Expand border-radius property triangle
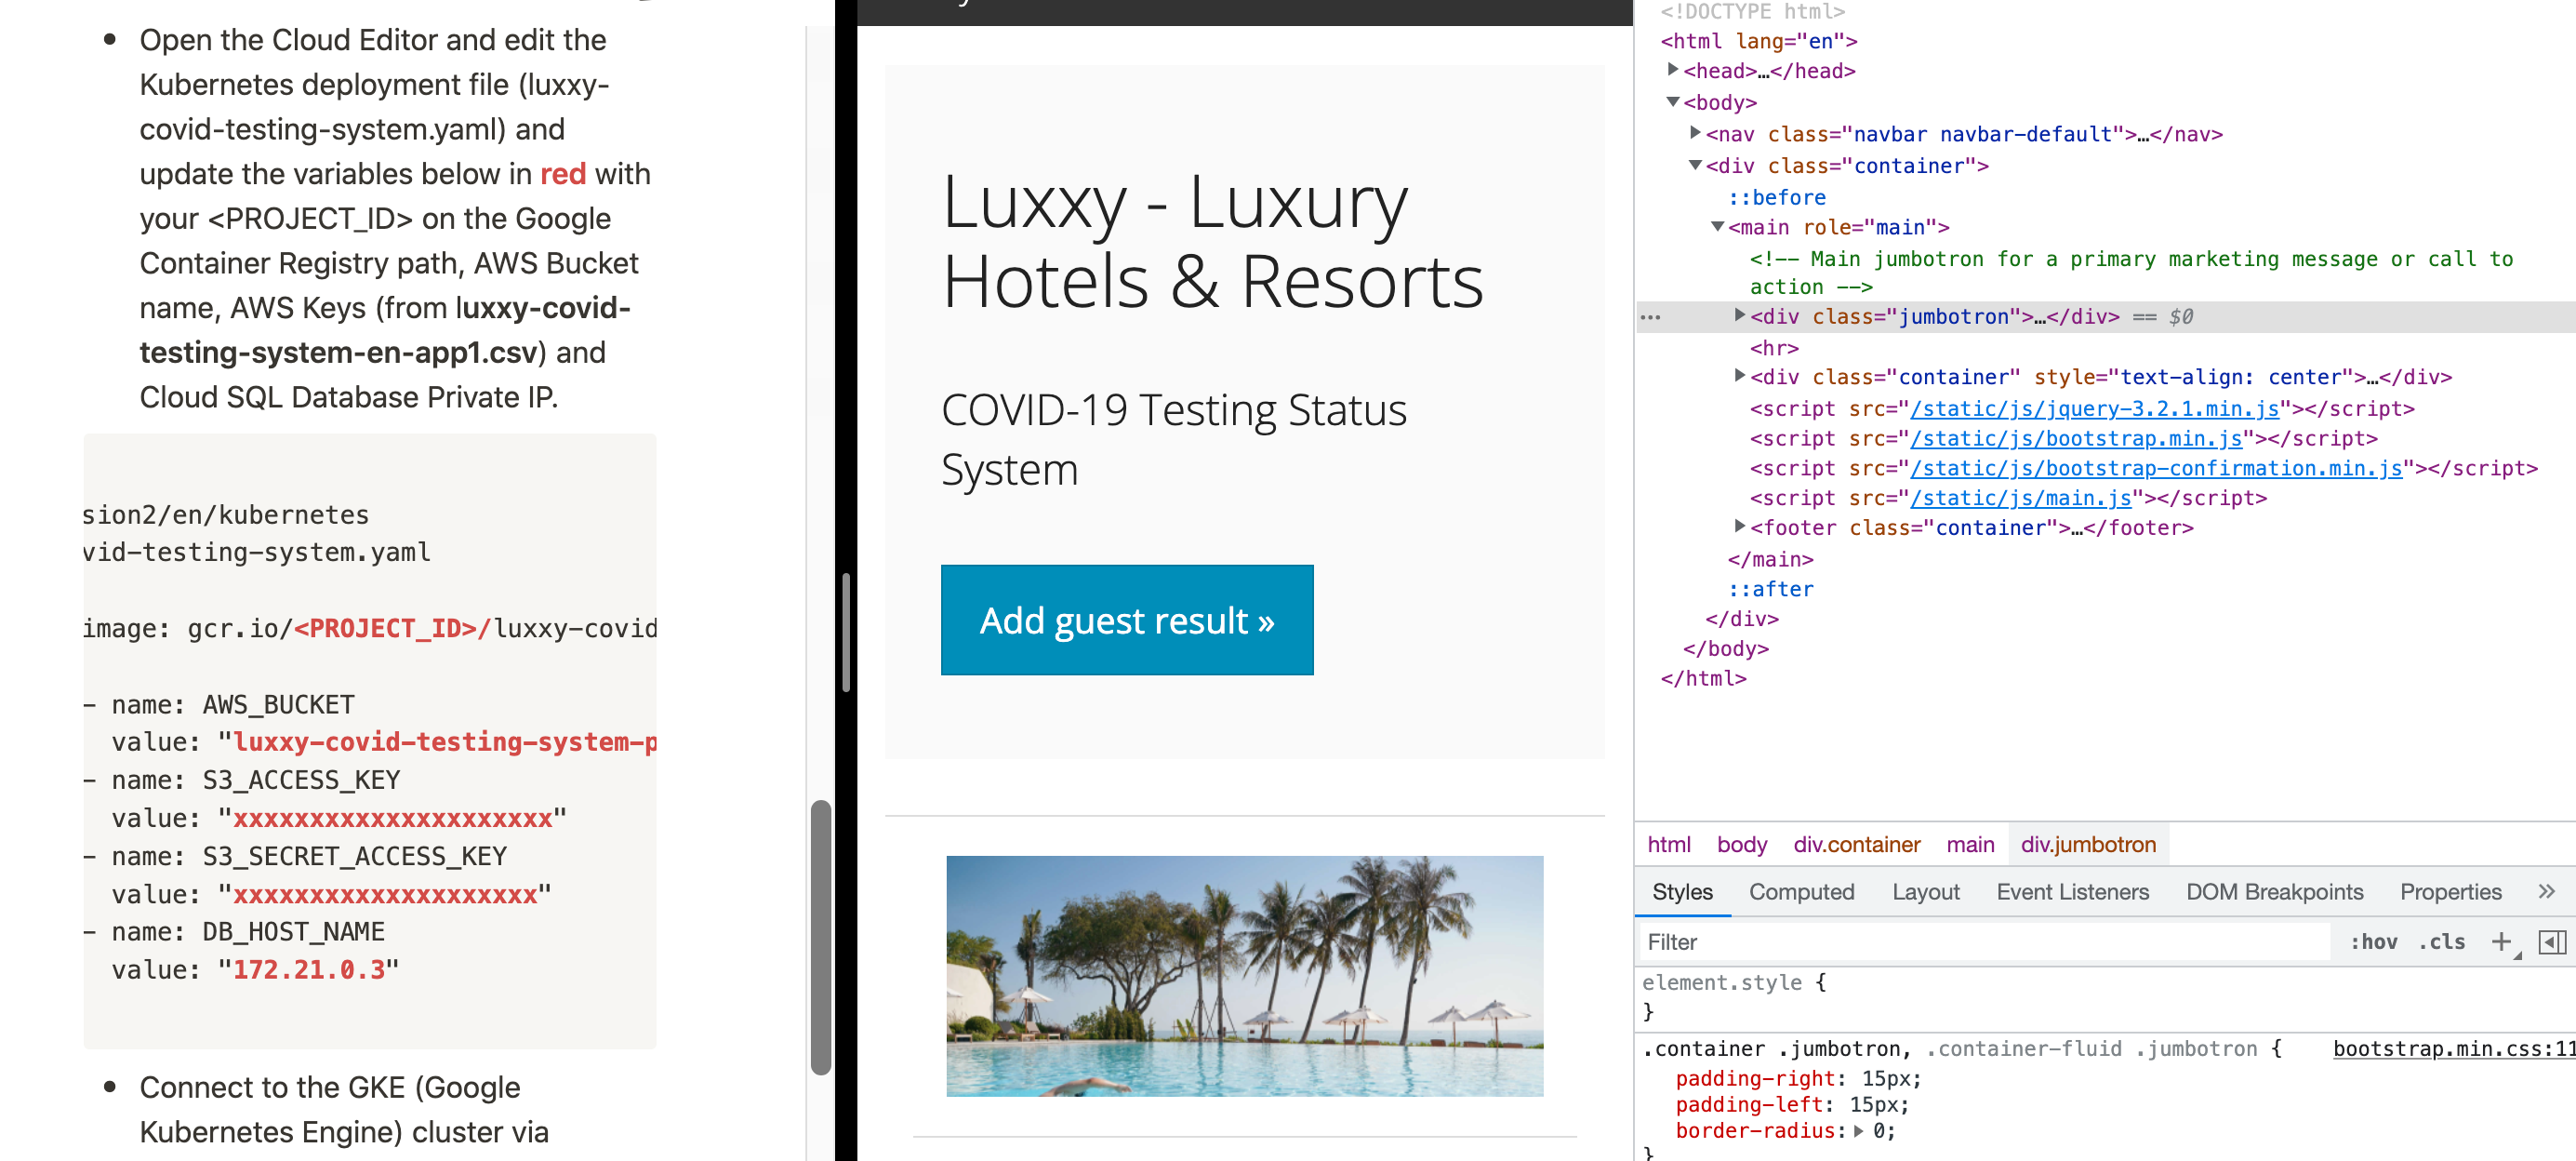Image resolution: width=2576 pixels, height=1161 pixels. point(1858,1131)
